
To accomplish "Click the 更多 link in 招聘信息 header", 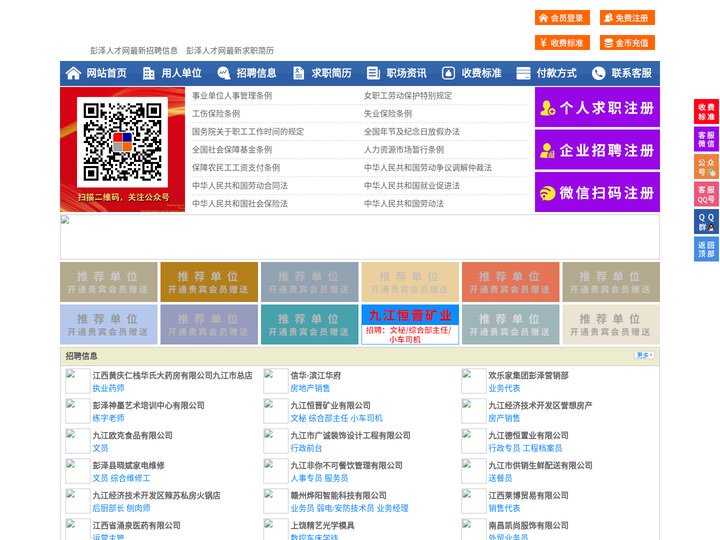I will pyautogui.click(x=644, y=355).
